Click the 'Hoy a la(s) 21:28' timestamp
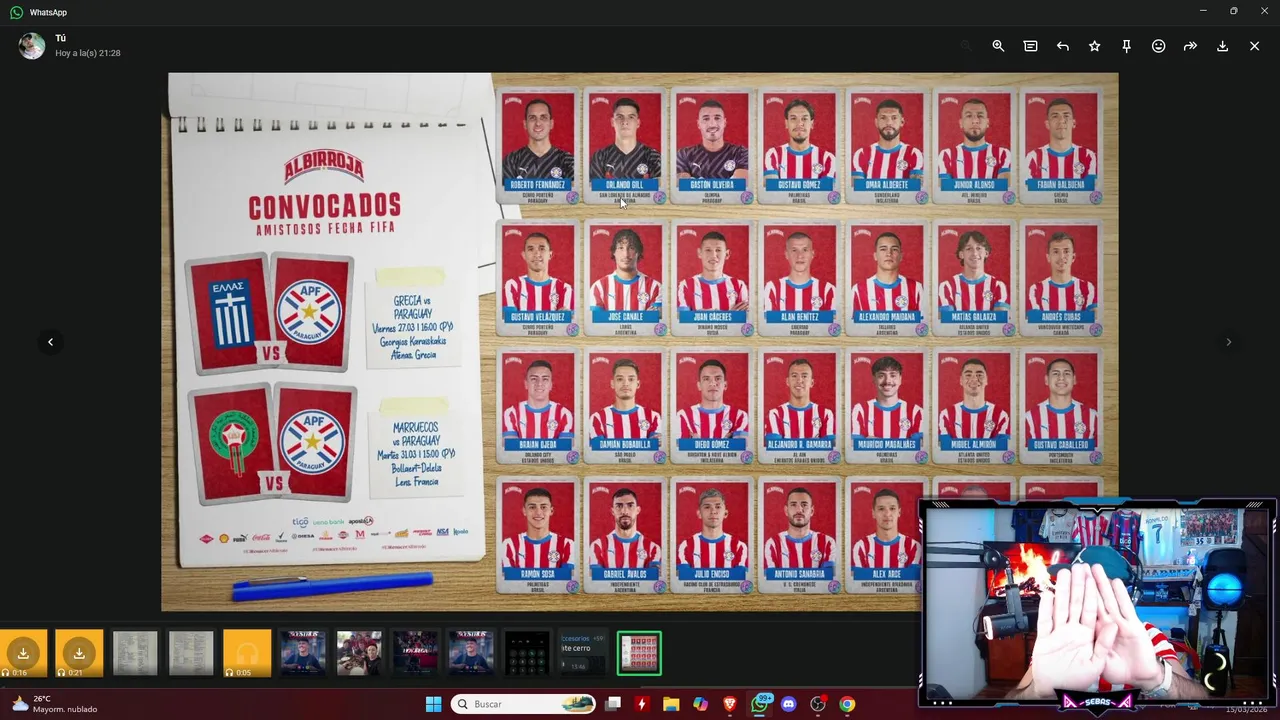 point(88,53)
